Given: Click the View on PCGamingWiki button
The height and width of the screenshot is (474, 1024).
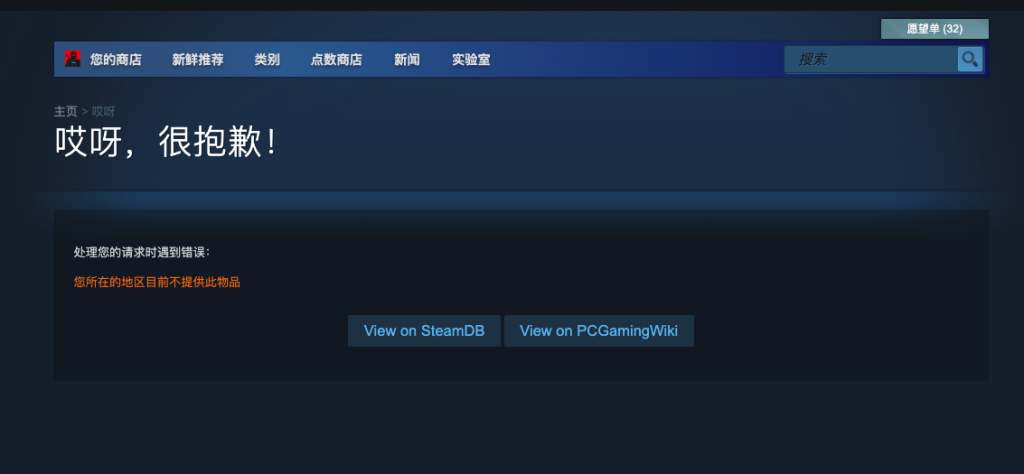Looking at the screenshot, I should (x=599, y=331).
